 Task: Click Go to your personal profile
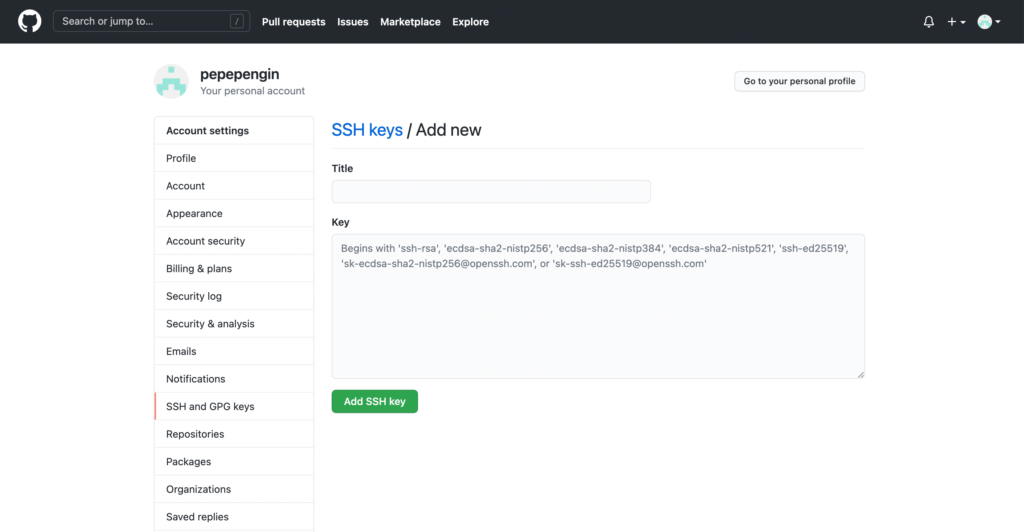(799, 81)
